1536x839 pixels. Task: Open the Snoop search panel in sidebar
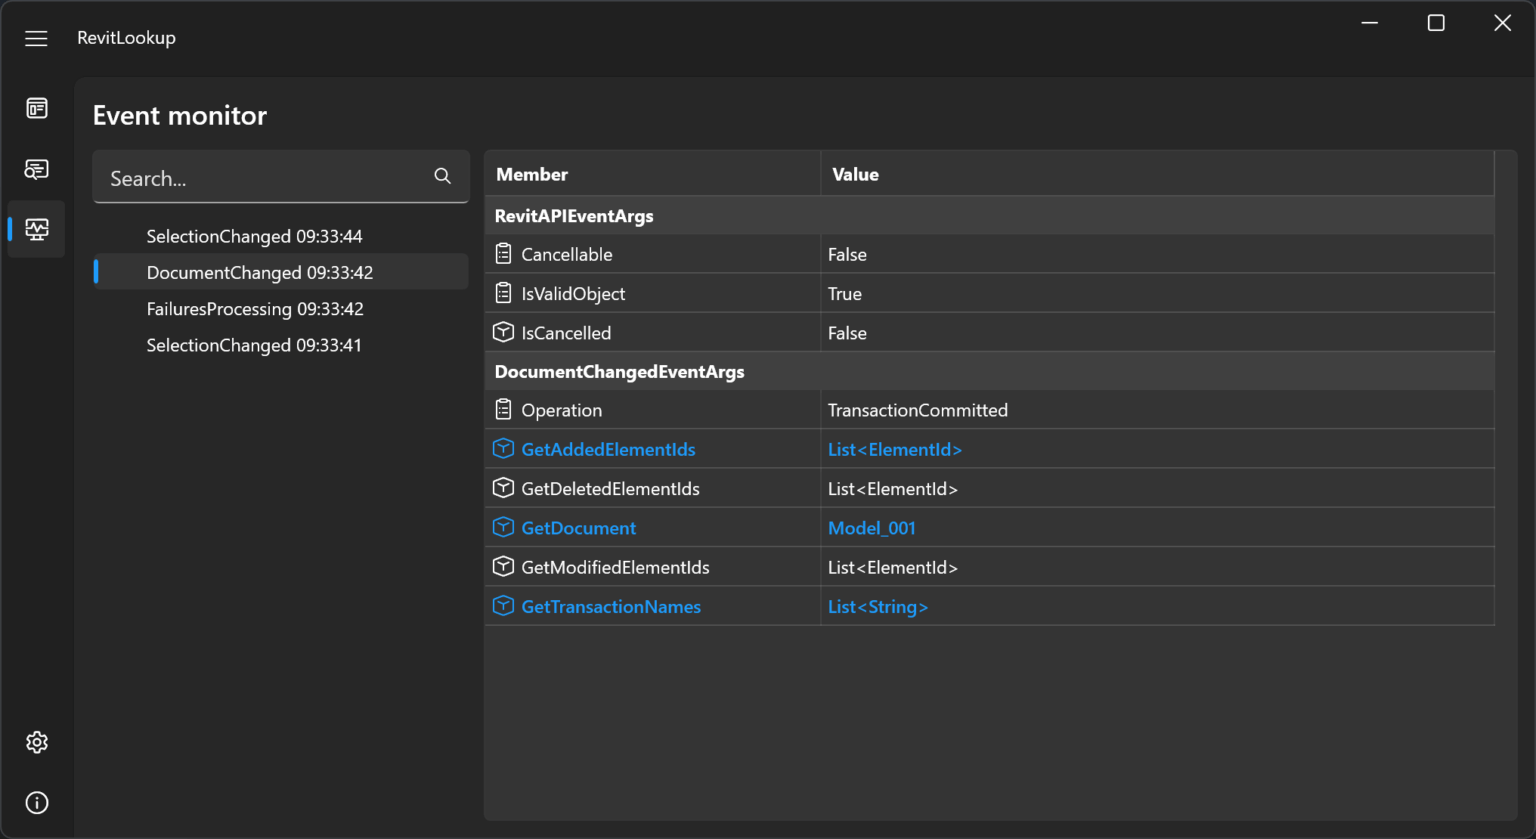[36, 169]
